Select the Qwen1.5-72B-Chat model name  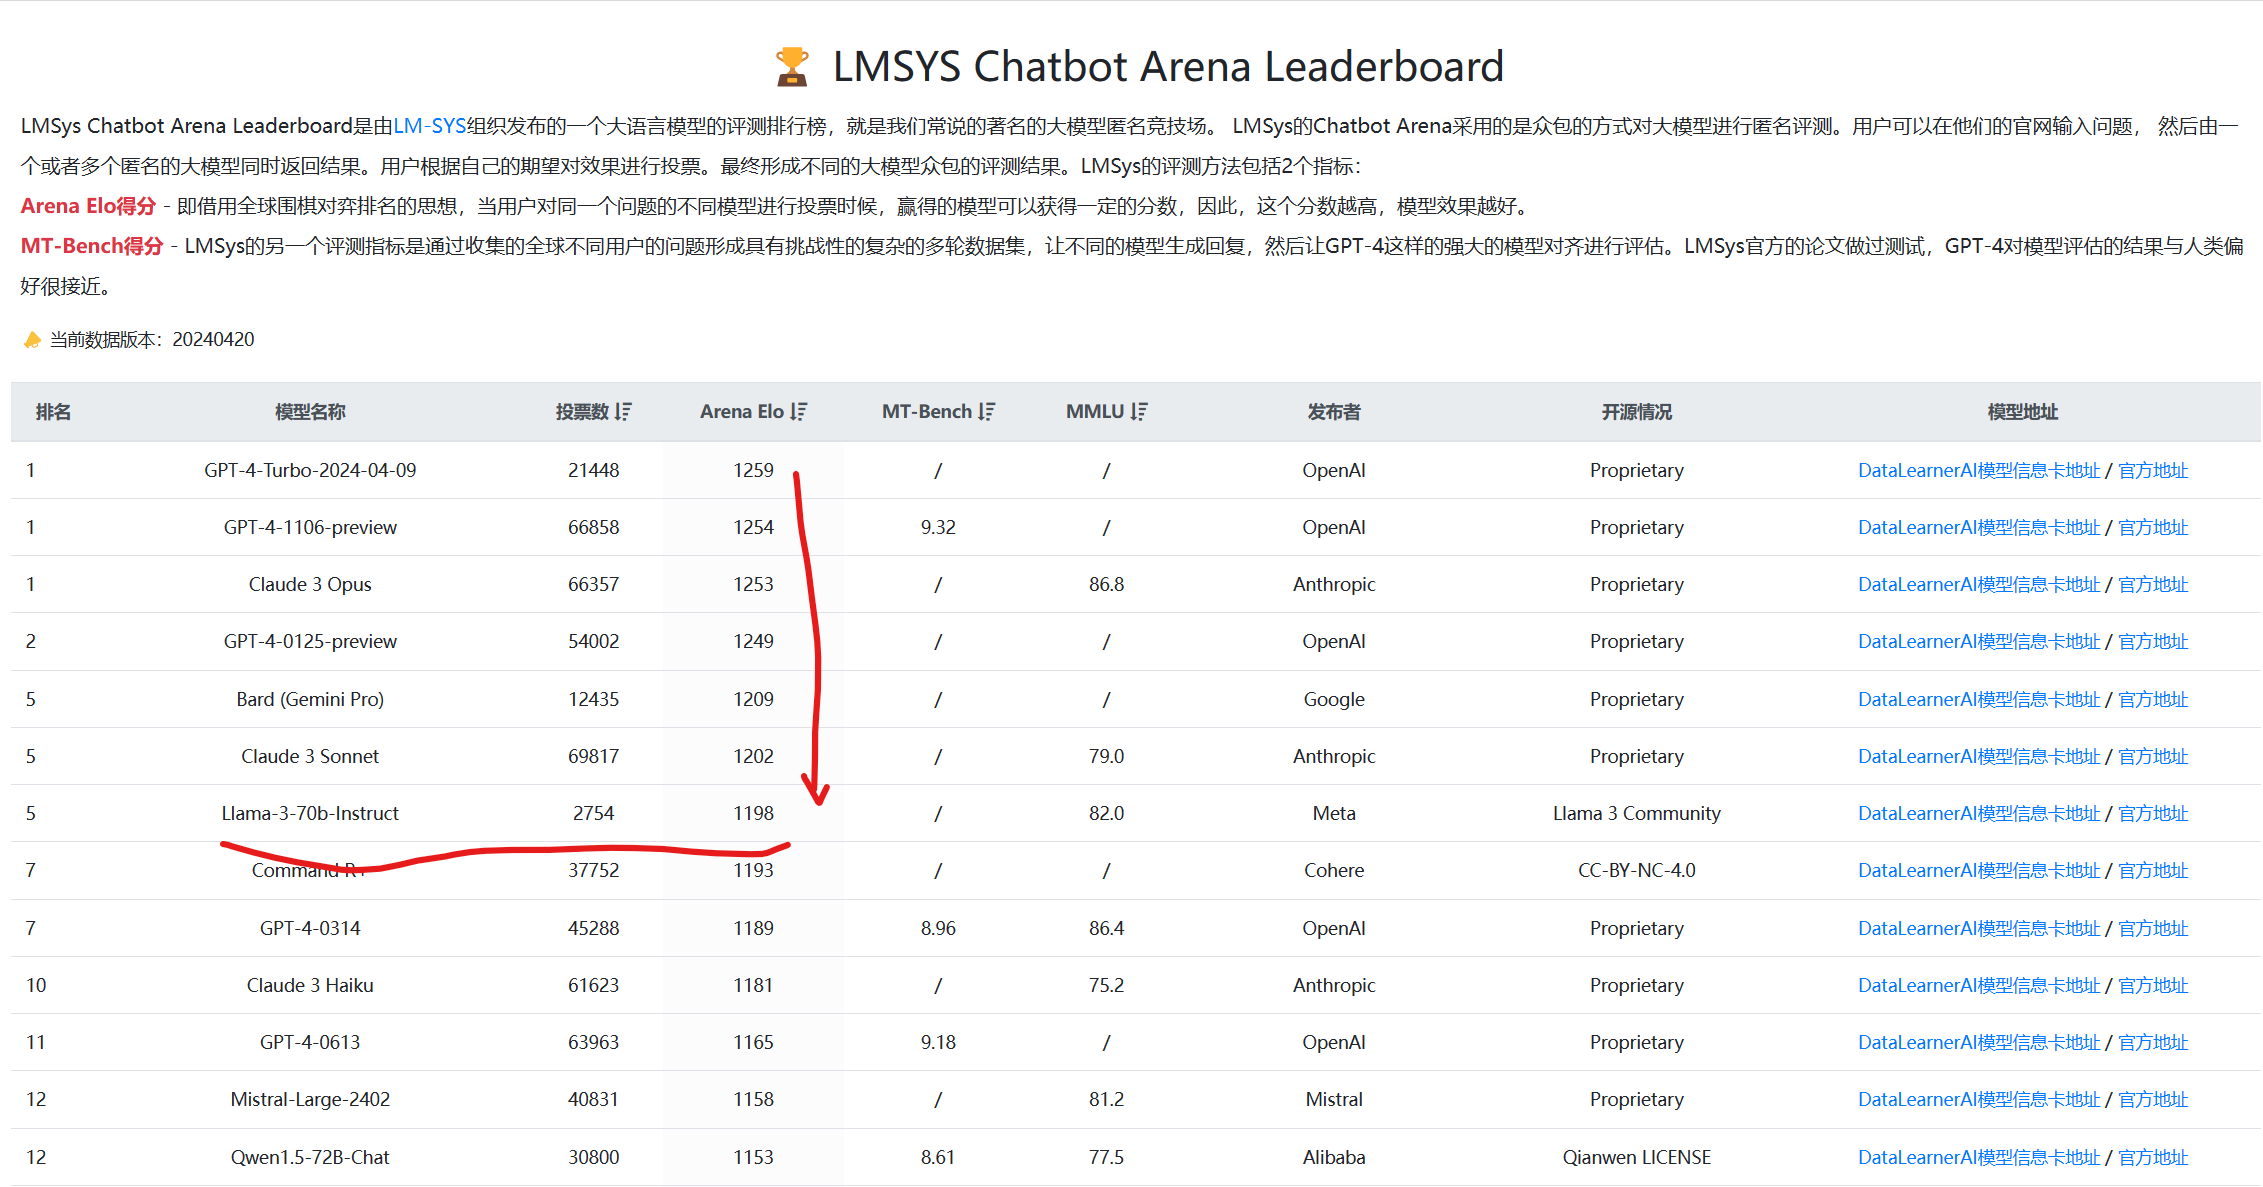pos(310,1157)
